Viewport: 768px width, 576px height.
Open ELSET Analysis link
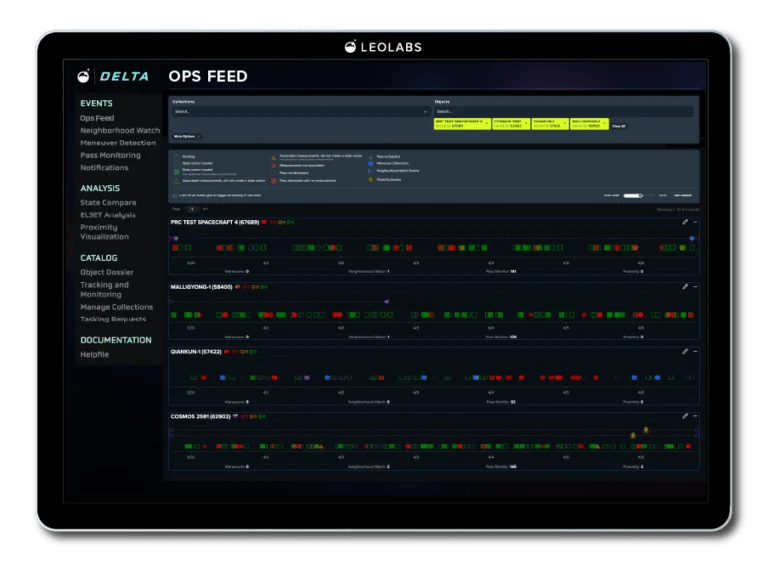(108, 215)
